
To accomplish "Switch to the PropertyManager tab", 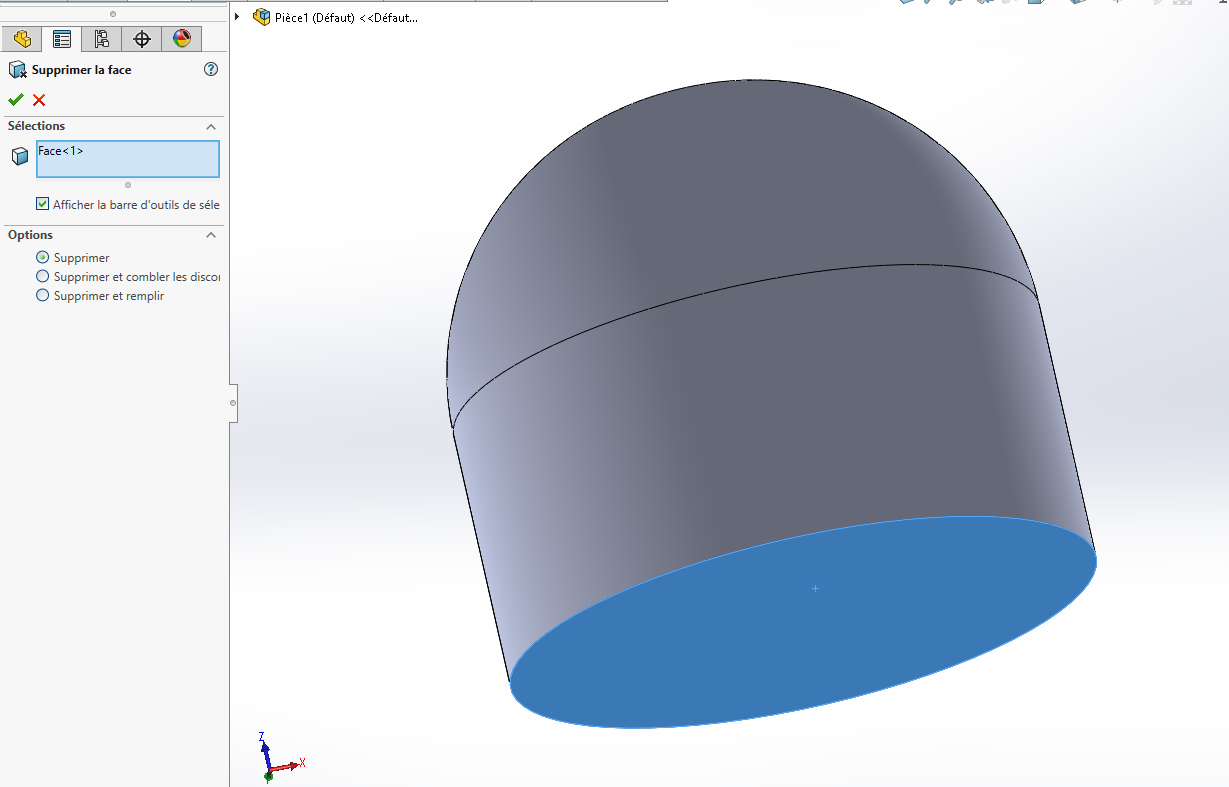I will pos(62,39).
